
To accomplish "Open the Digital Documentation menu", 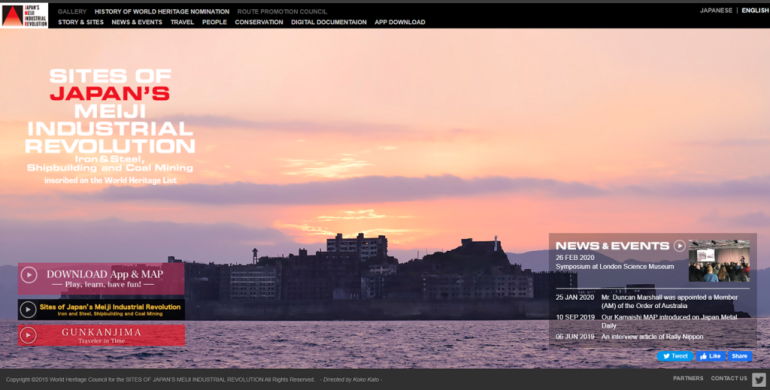I will pyautogui.click(x=329, y=22).
